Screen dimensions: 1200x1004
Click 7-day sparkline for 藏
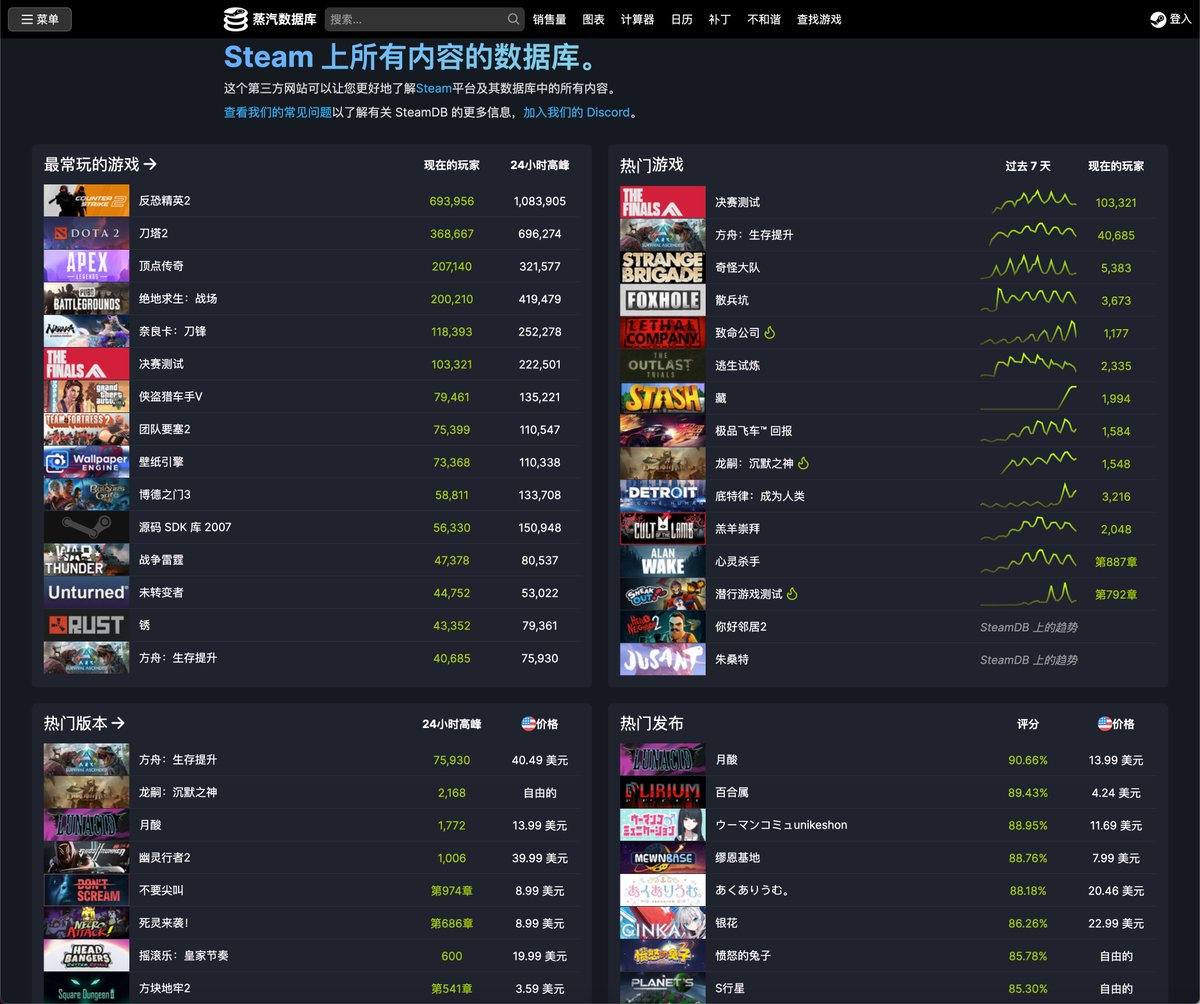[x=1029, y=398]
